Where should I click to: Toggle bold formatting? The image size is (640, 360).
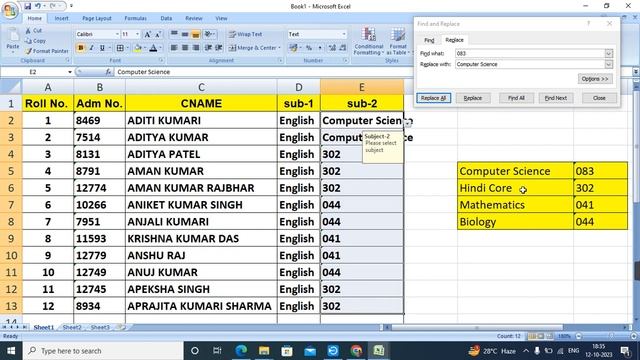pyautogui.click(x=80, y=48)
